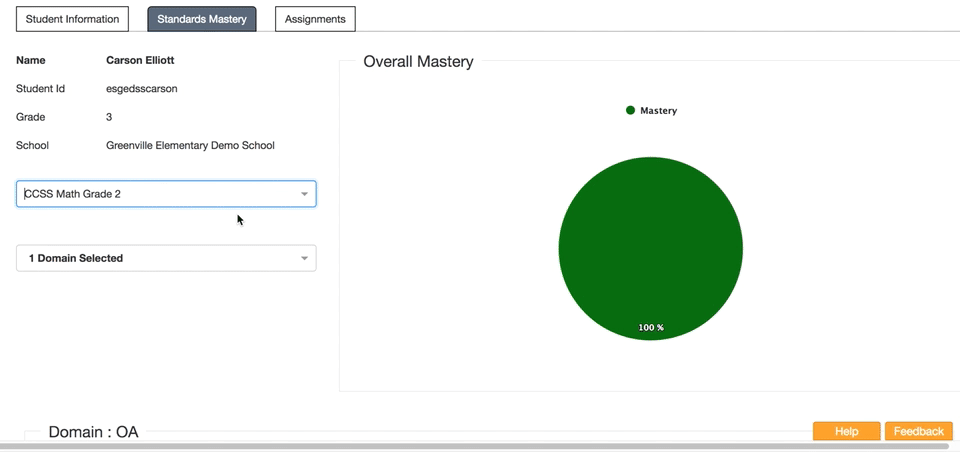Click arrow on 1 Domain Selected dropdown

pos(304,258)
